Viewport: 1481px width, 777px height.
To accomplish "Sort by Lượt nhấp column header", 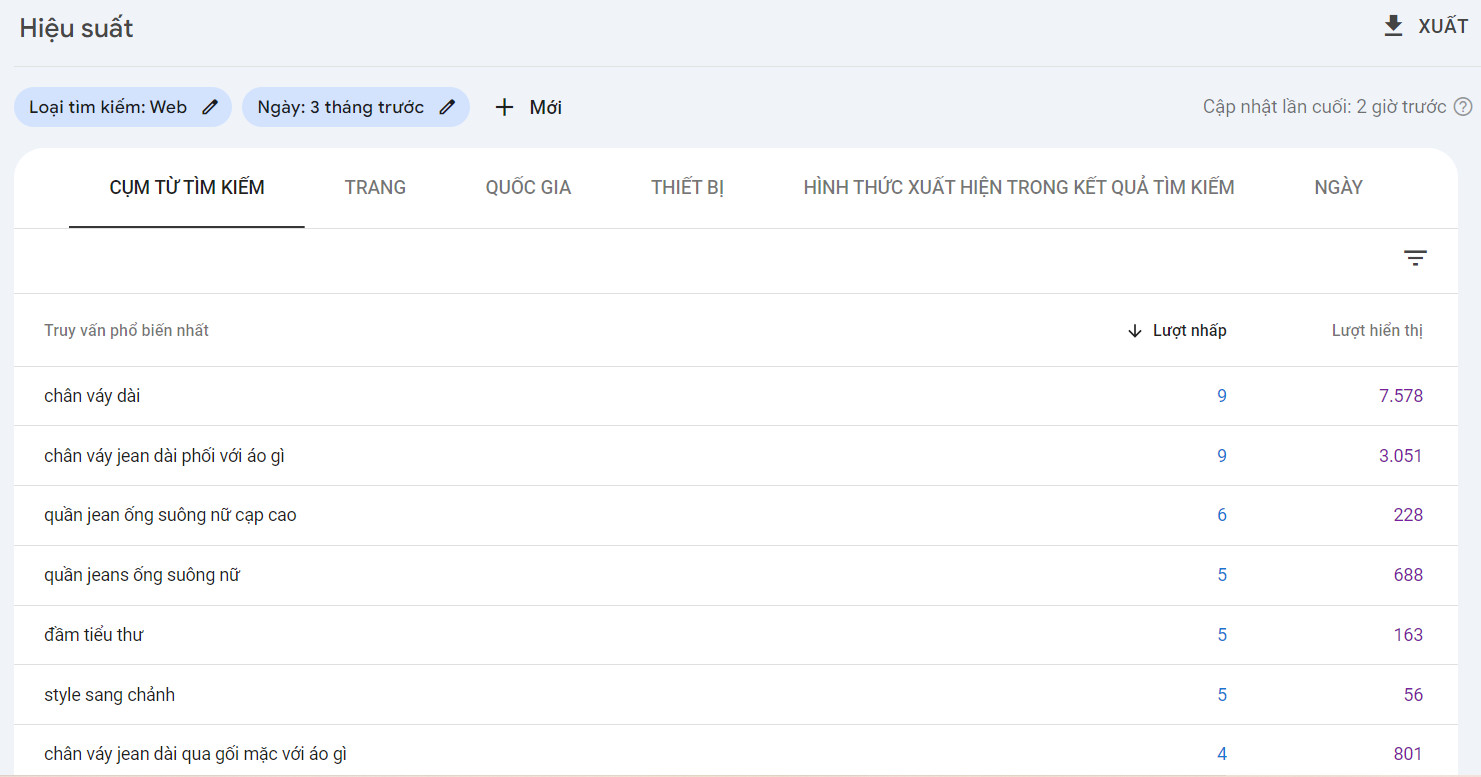I will click(1189, 331).
